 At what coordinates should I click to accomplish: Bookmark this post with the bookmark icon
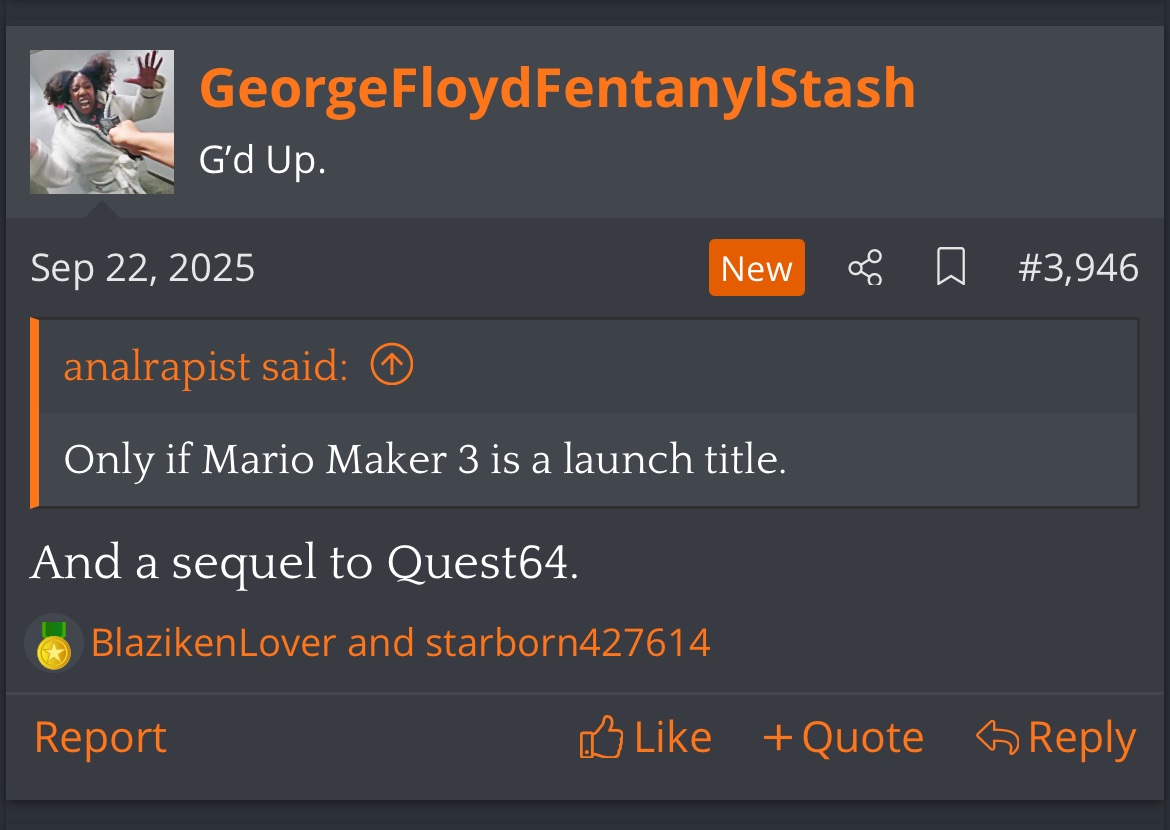[x=950, y=268]
